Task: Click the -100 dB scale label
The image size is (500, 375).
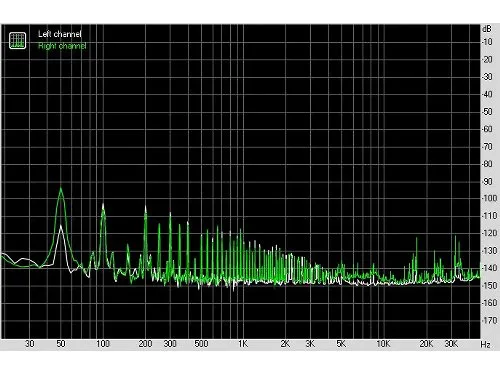Action: click(x=490, y=198)
